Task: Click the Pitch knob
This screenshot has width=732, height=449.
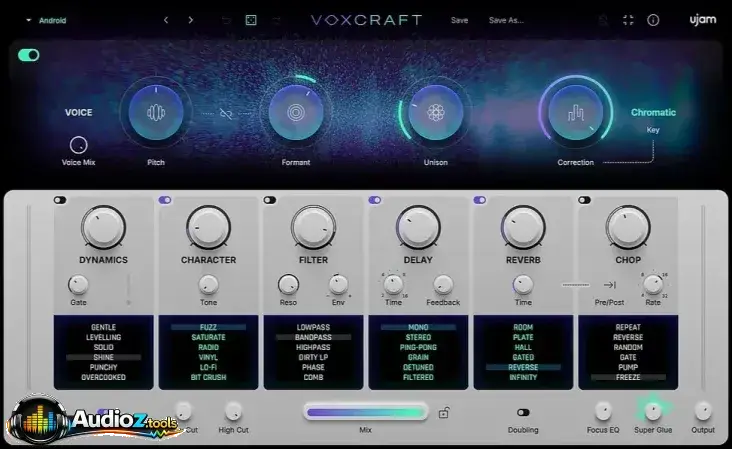Action: pyautogui.click(x=156, y=112)
